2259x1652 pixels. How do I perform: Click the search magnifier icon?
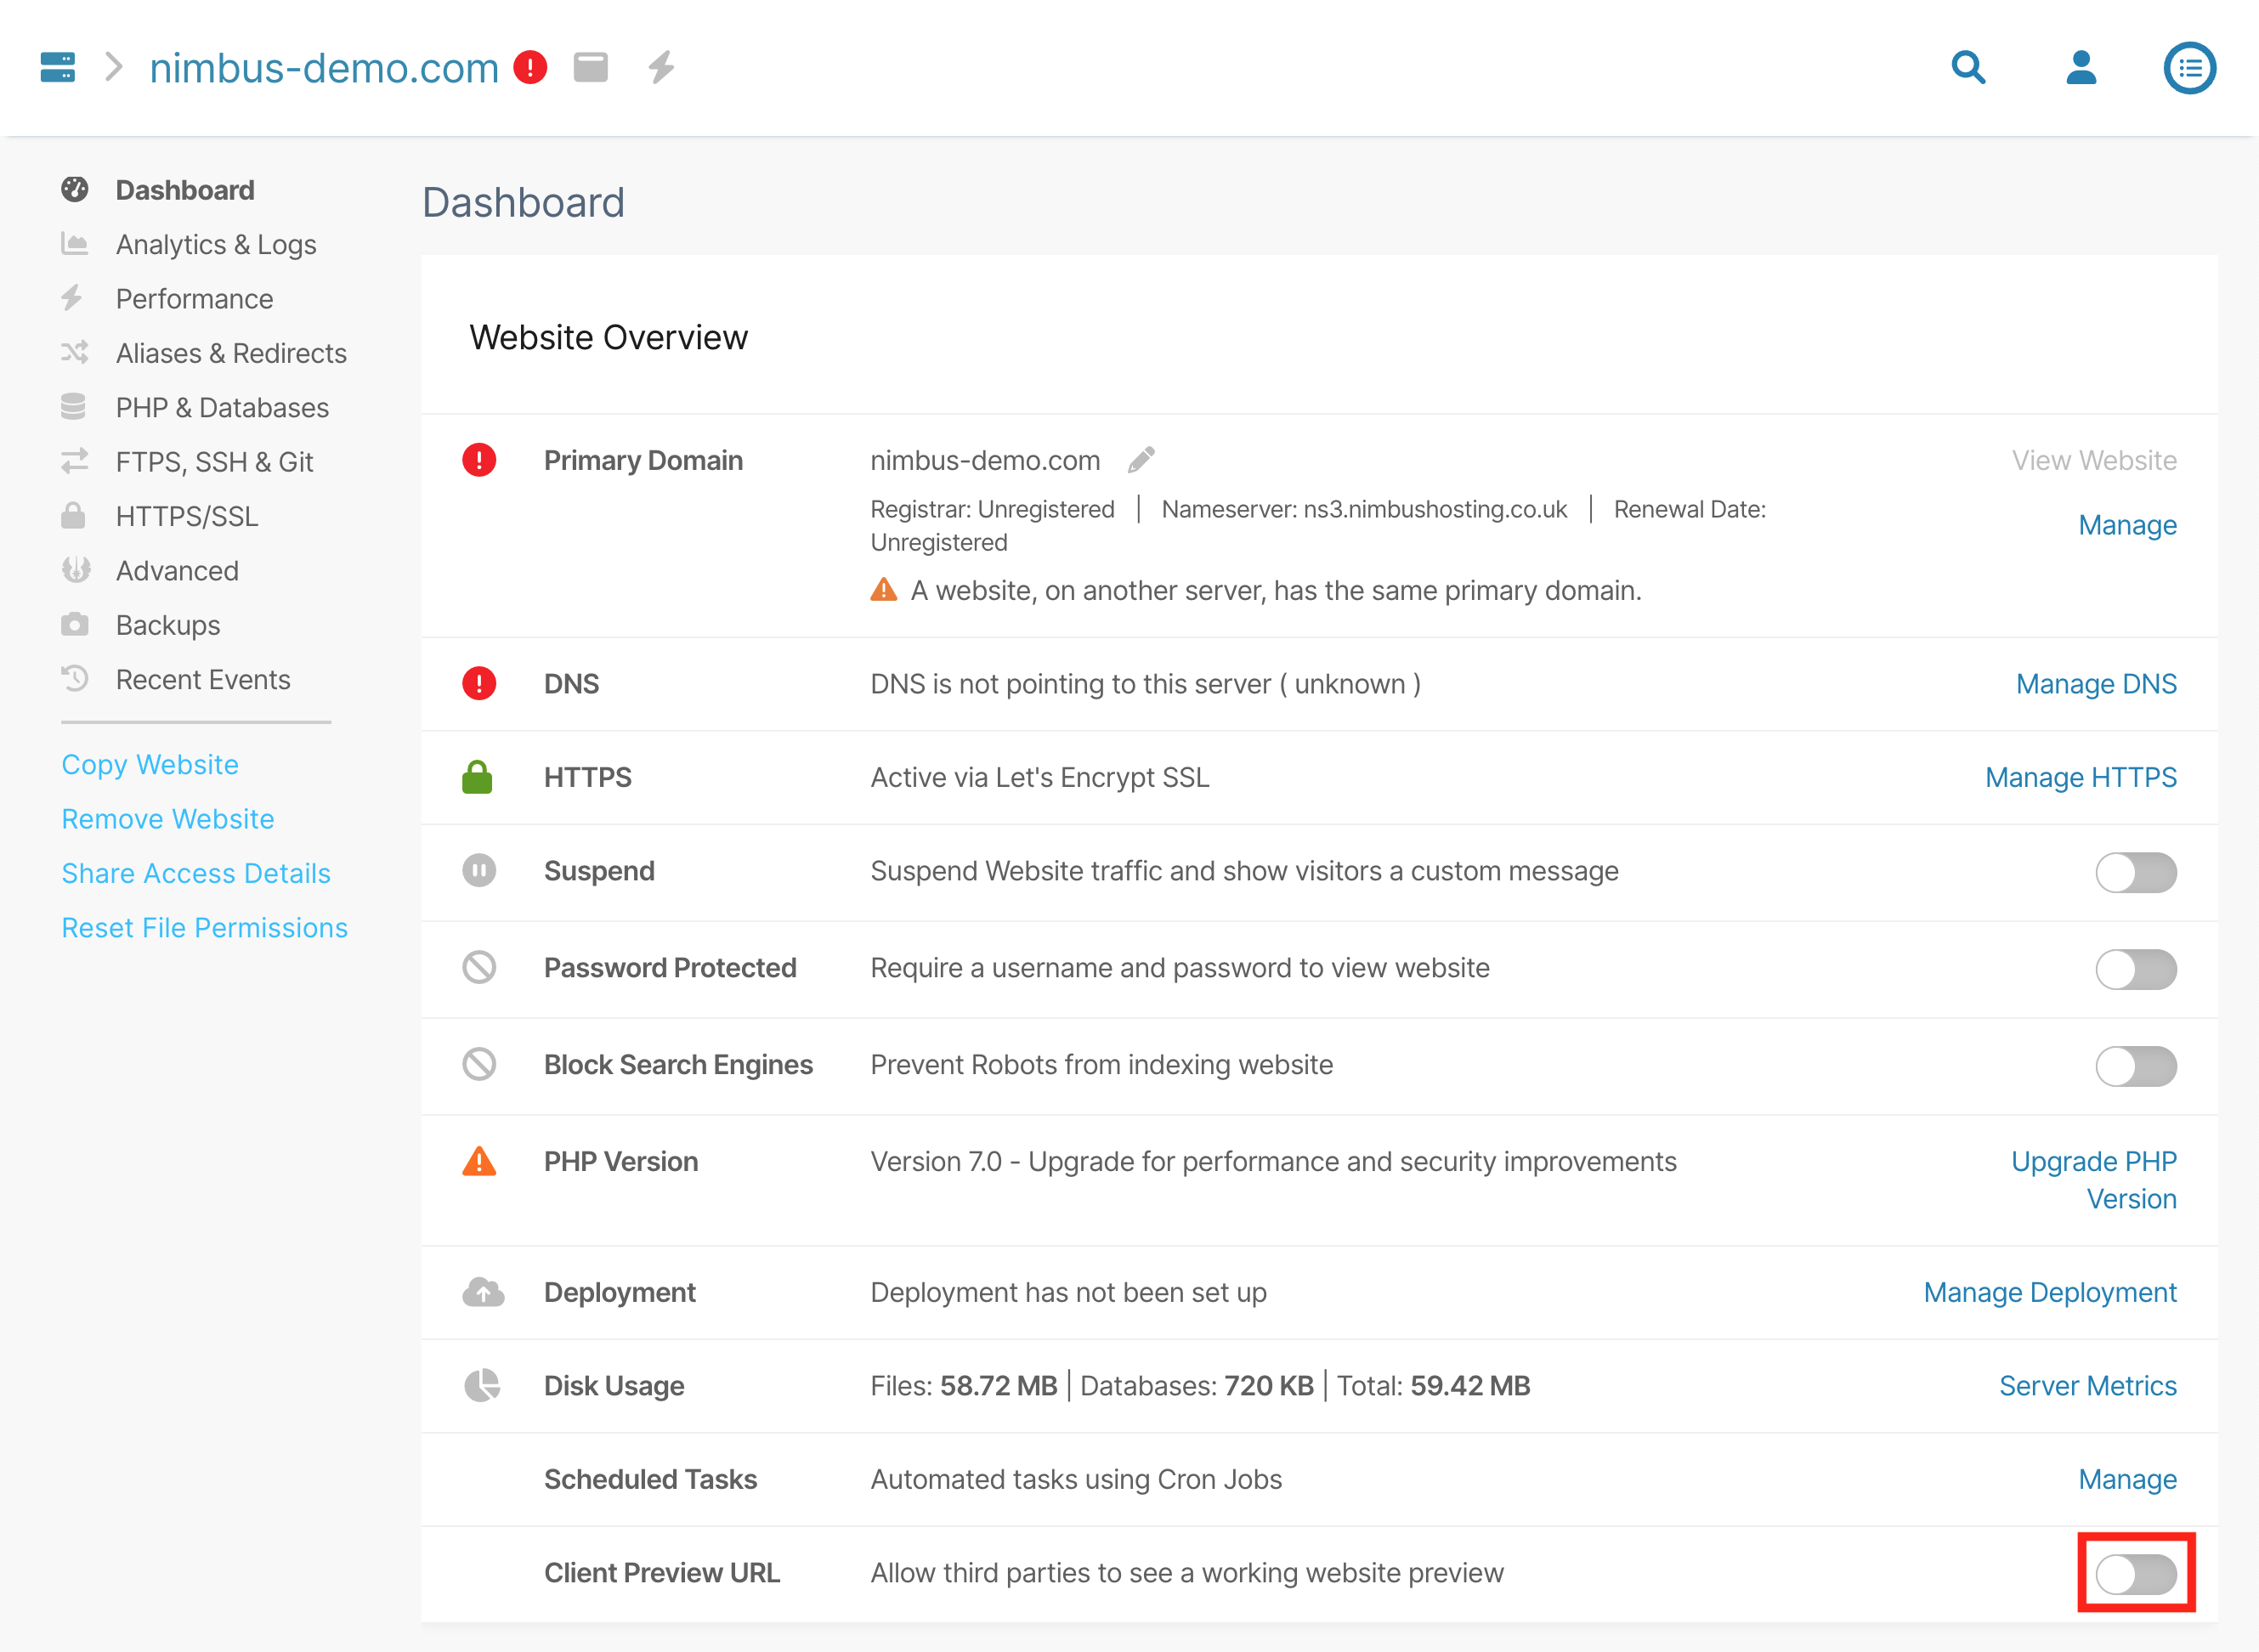tap(1968, 67)
